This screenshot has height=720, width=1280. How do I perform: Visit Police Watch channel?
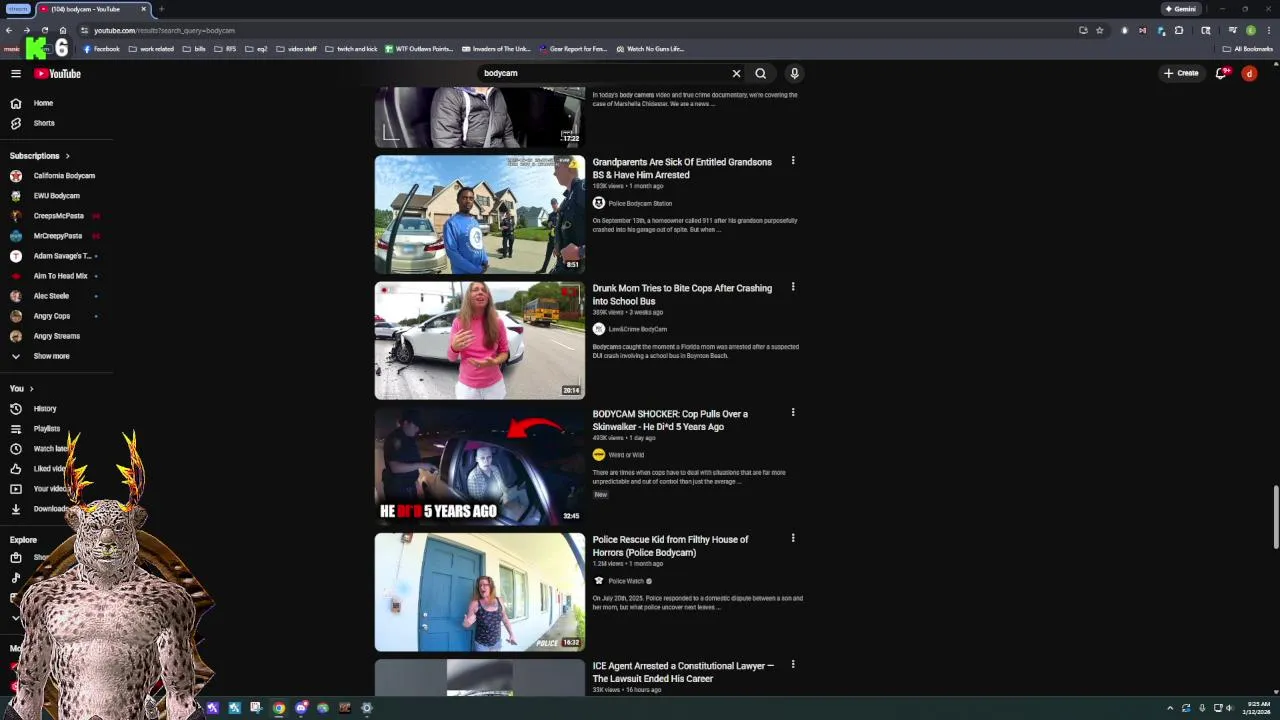pyautogui.click(x=626, y=581)
